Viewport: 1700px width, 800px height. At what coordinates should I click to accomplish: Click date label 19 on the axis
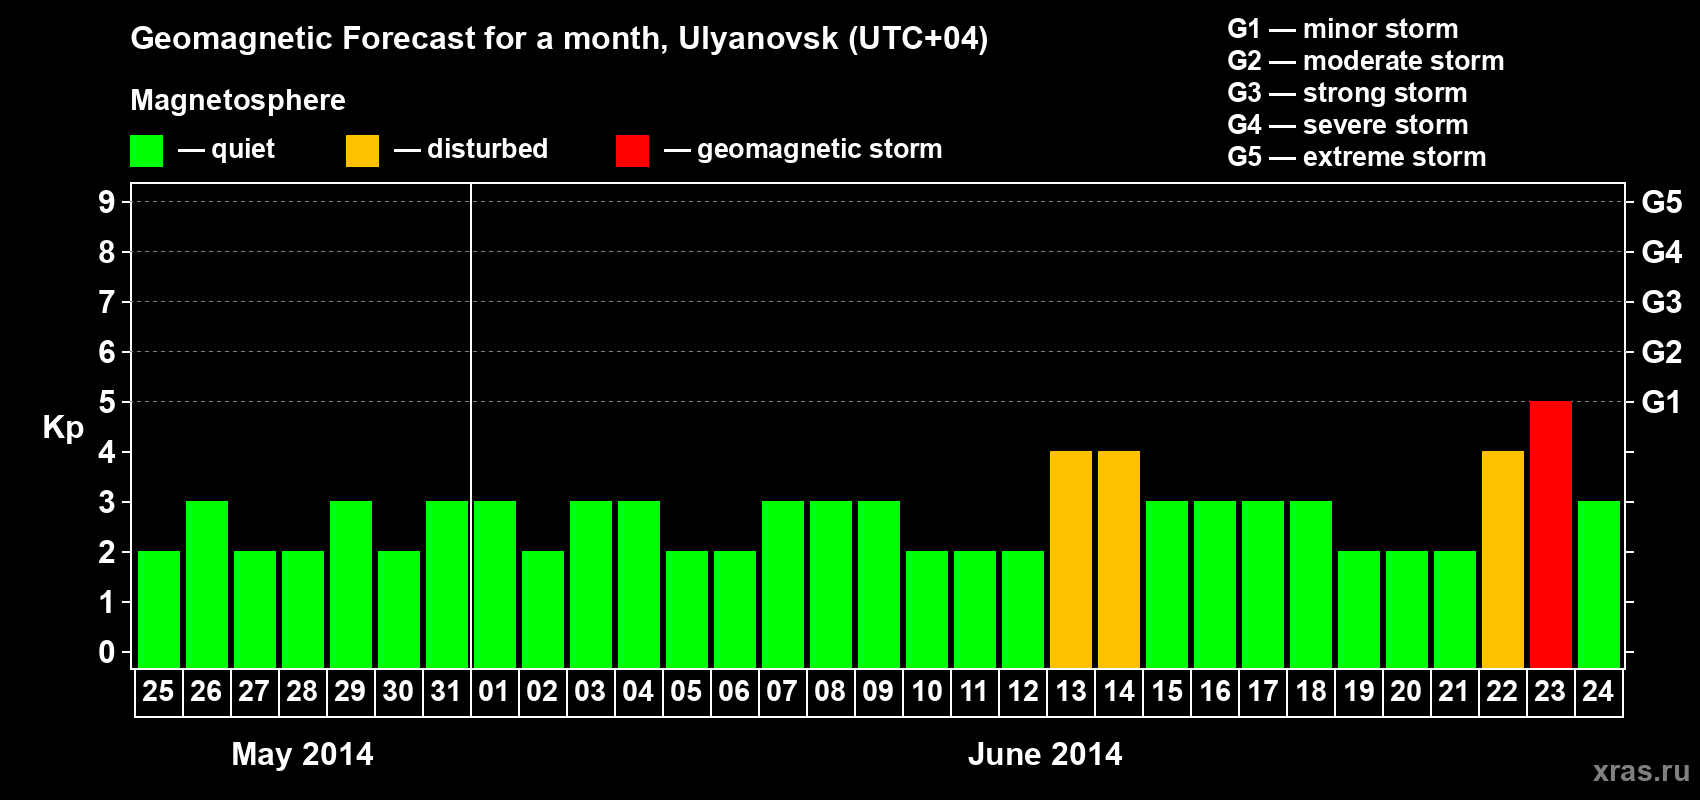pos(1358,691)
